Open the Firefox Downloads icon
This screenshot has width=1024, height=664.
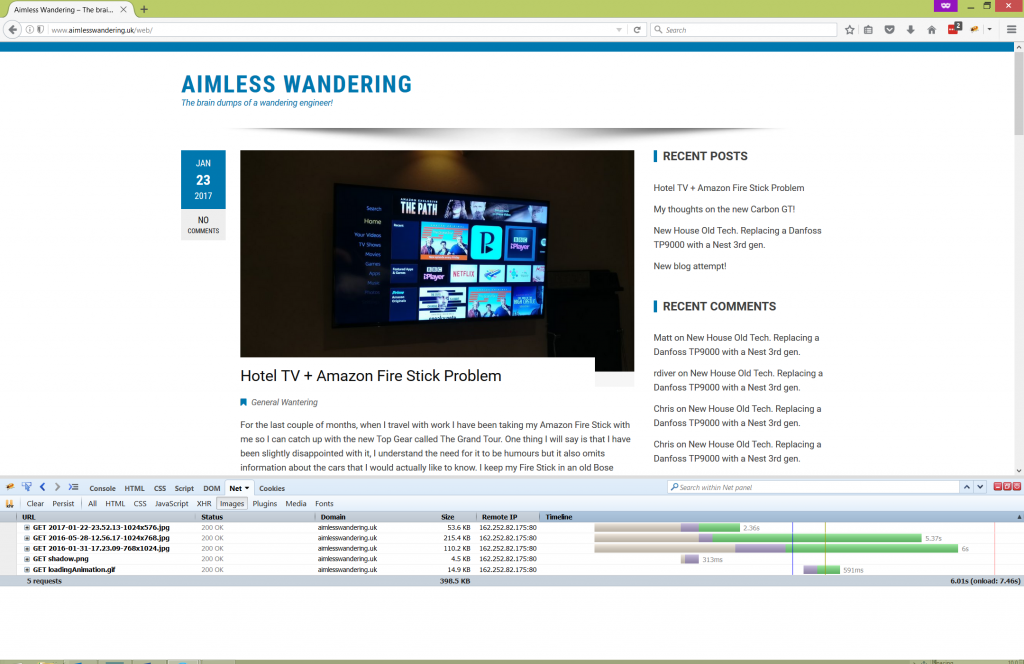(910, 29)
